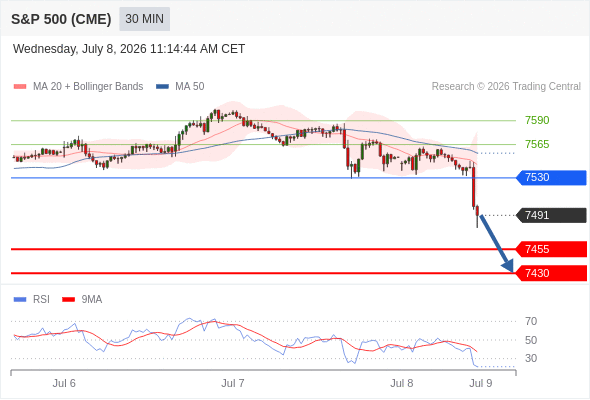Click the MA 50 legend swatch

(x=162, y=87)
